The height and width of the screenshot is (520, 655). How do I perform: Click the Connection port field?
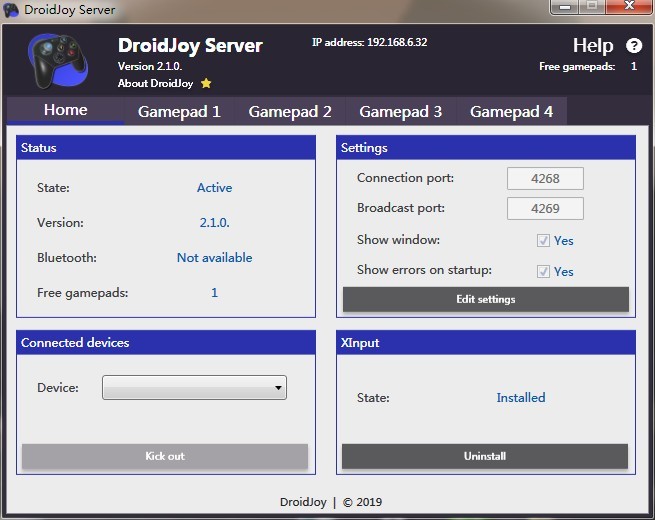(545, 179)
